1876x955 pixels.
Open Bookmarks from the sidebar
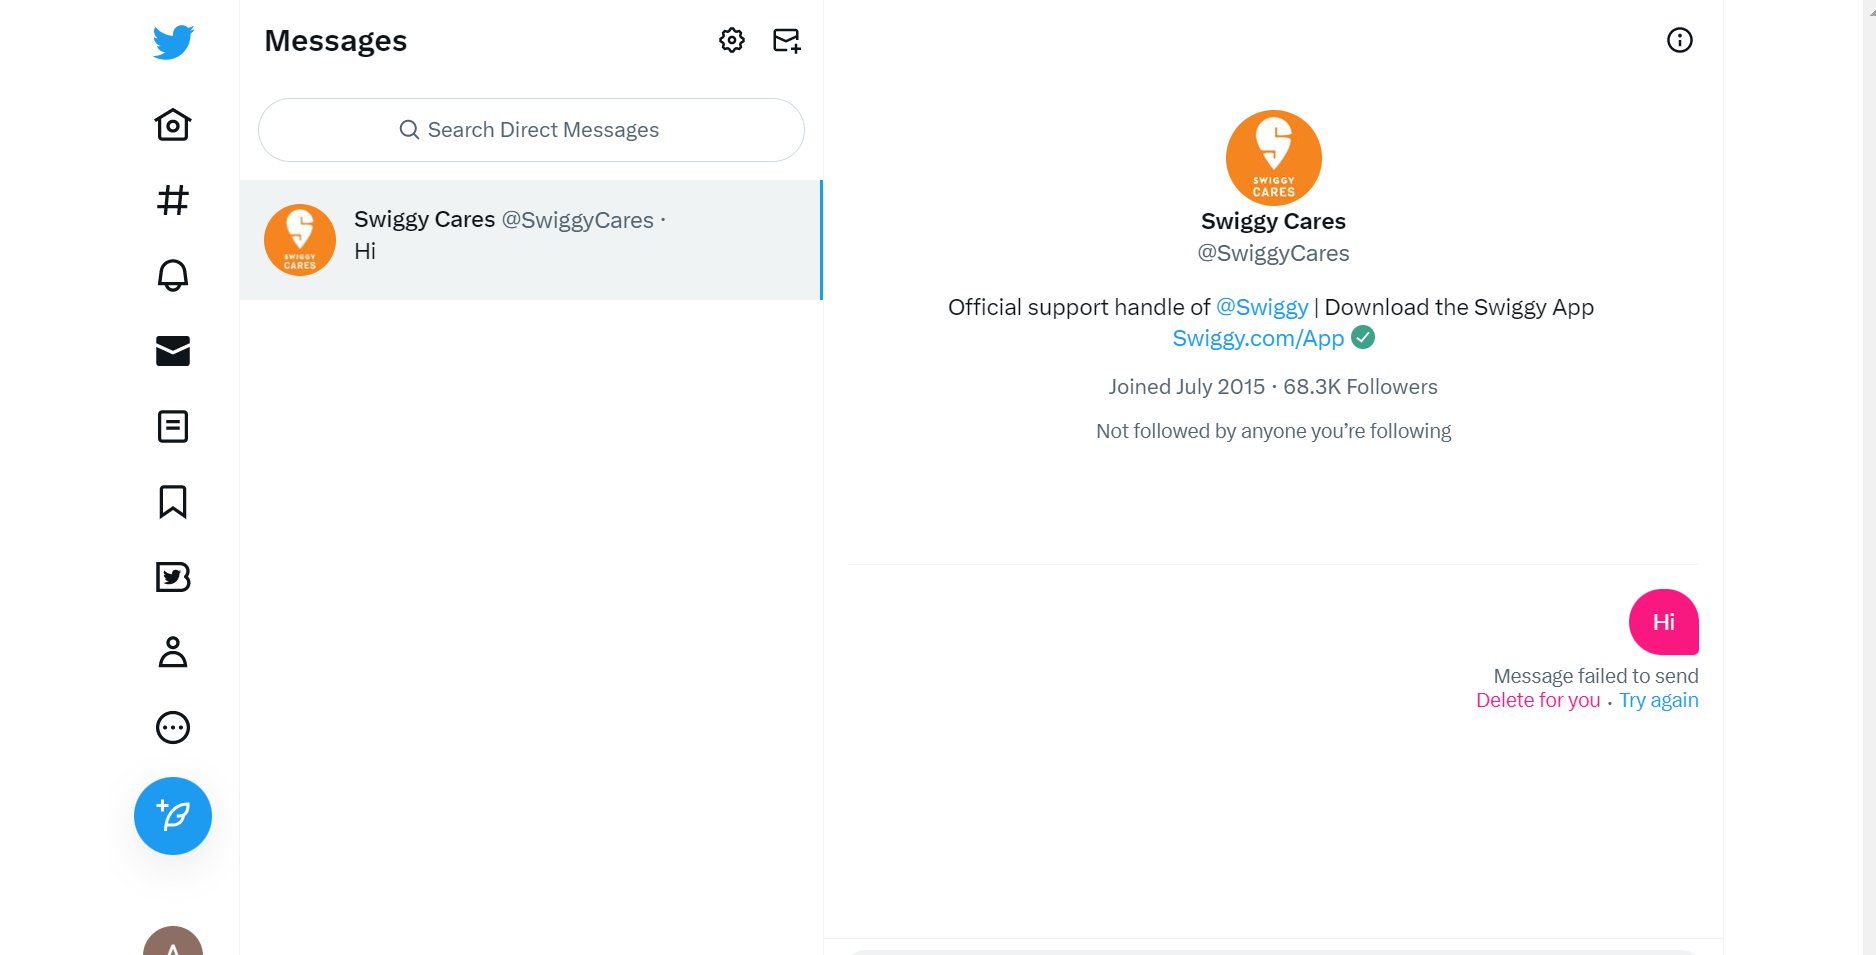(x=172, y=502)
